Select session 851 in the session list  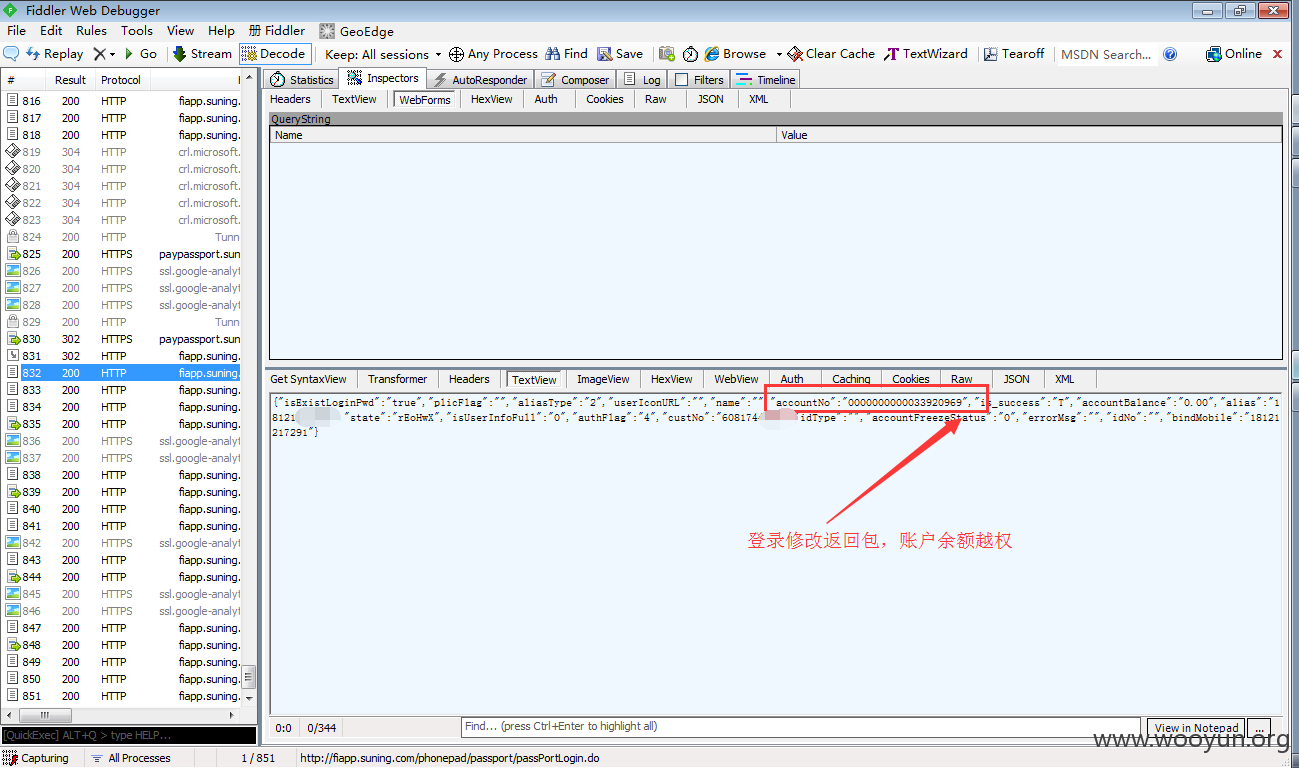tap(121, 696)
